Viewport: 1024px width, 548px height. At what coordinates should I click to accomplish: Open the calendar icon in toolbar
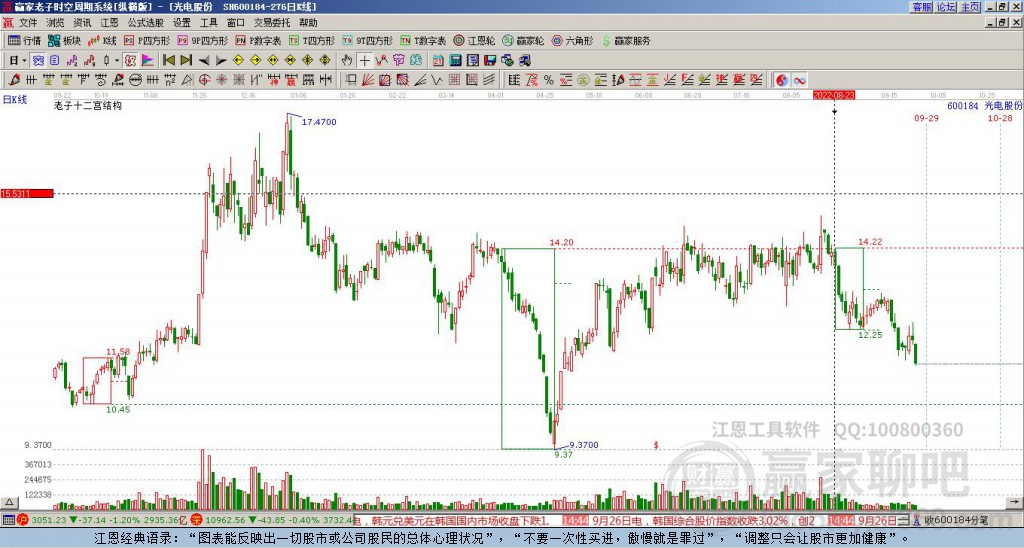click(x=438, y=60)
